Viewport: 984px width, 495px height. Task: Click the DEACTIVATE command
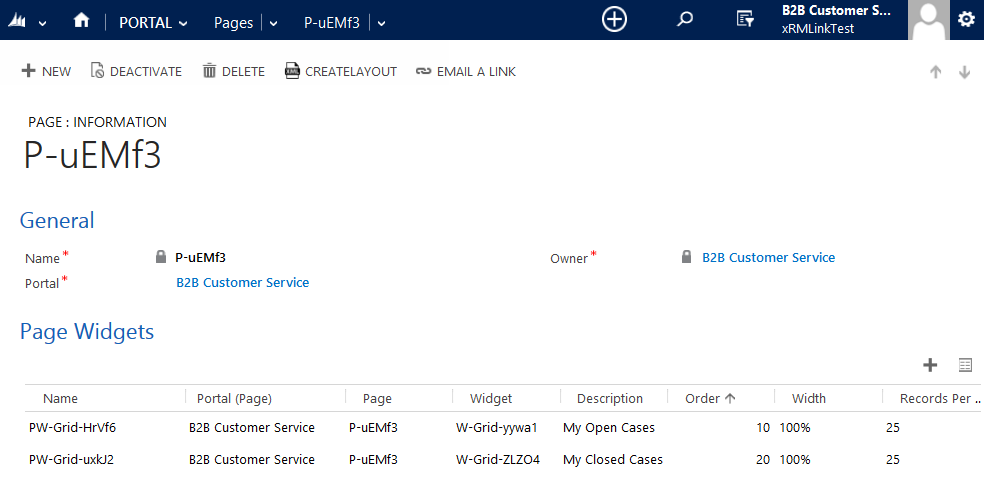pos(136,72)
